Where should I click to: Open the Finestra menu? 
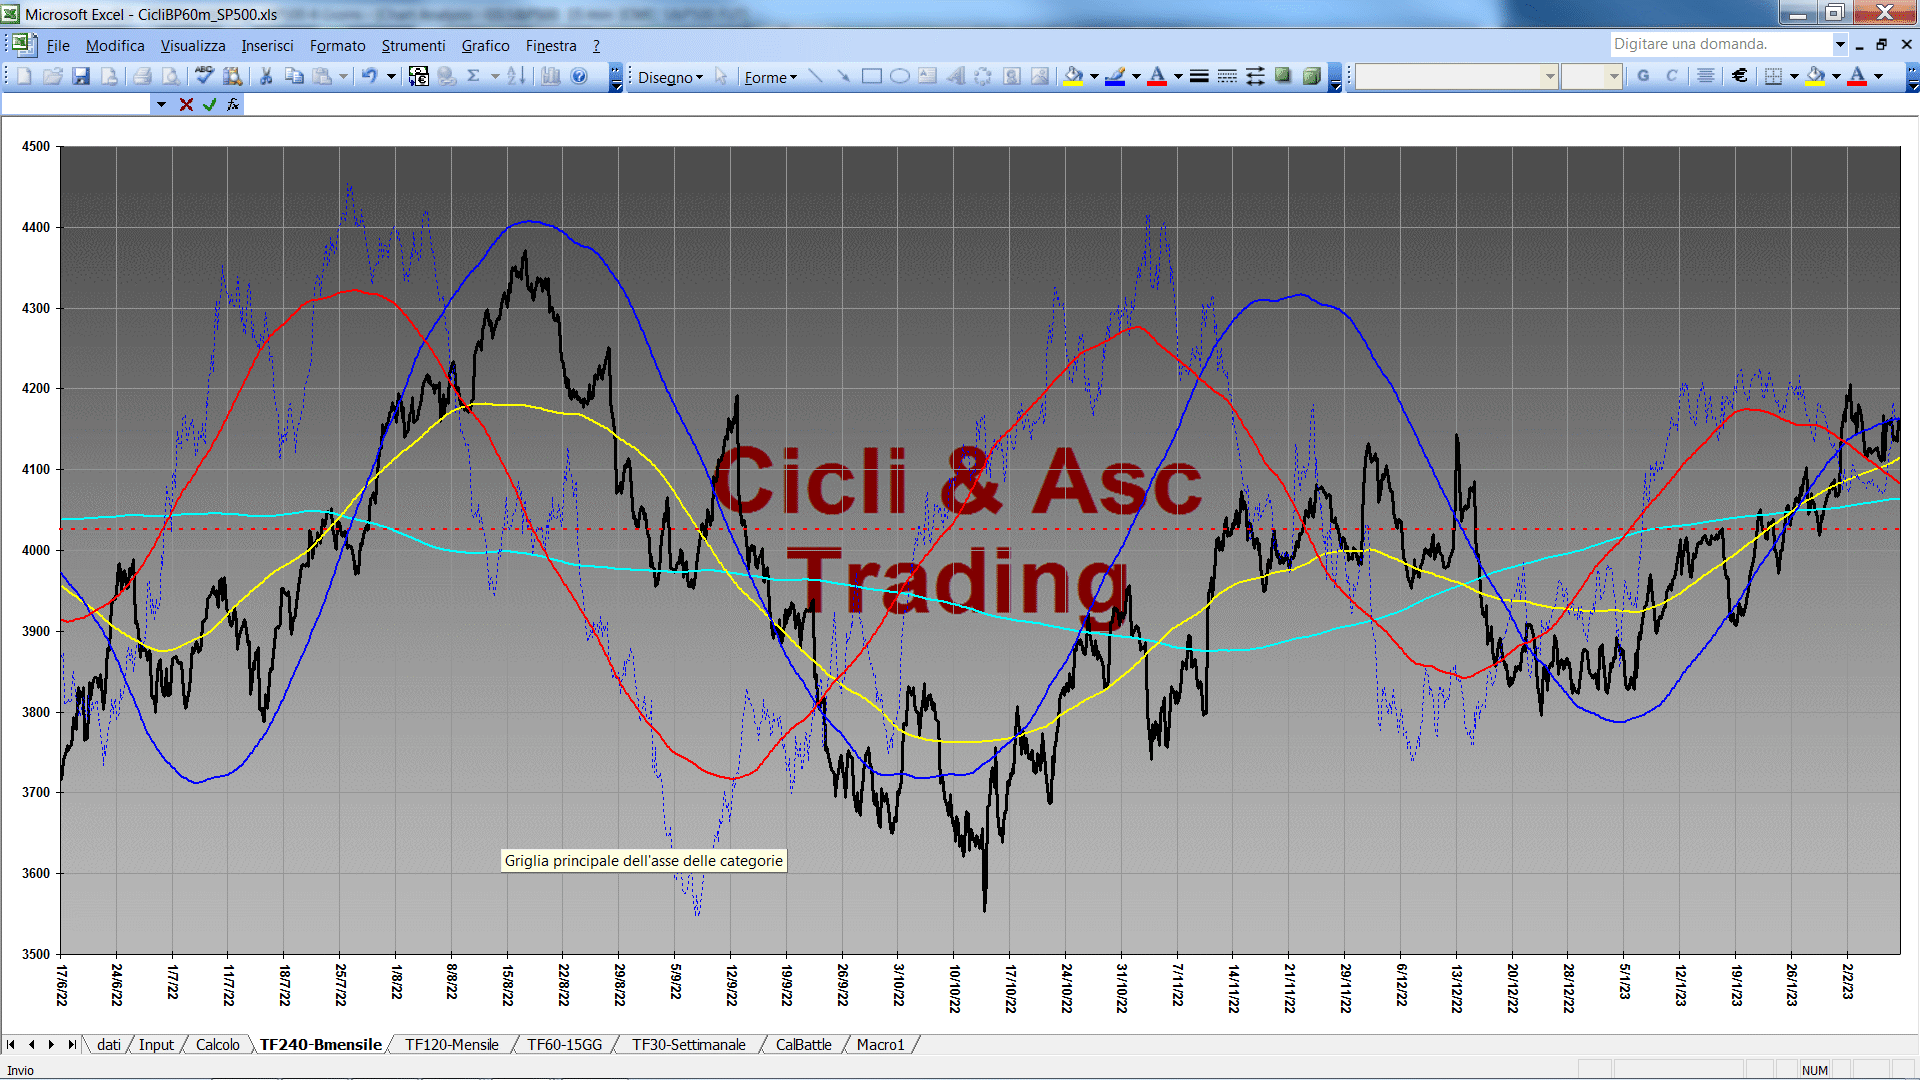(x=551, y=45)
